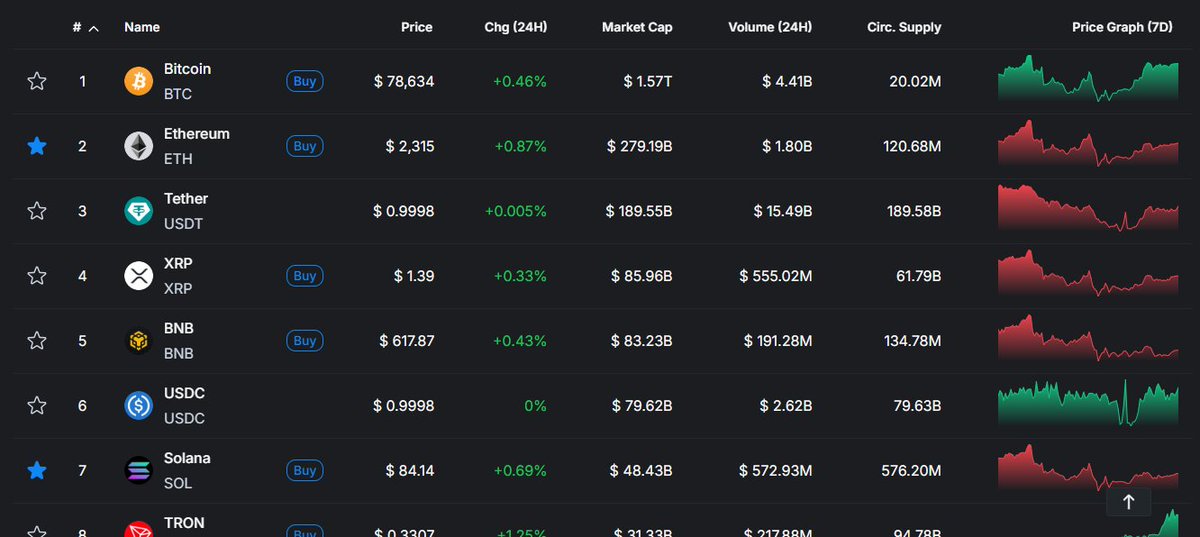Screen dimensions: 1200x537
Task: Sort table by Market Cap header
Action: pos(637,27)
